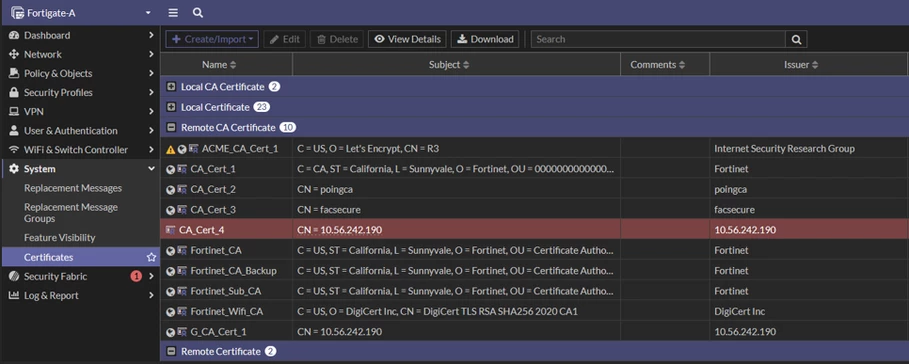Click the VPN monitor icon
This screenshot has width=909, height=364.
point(14,112)
